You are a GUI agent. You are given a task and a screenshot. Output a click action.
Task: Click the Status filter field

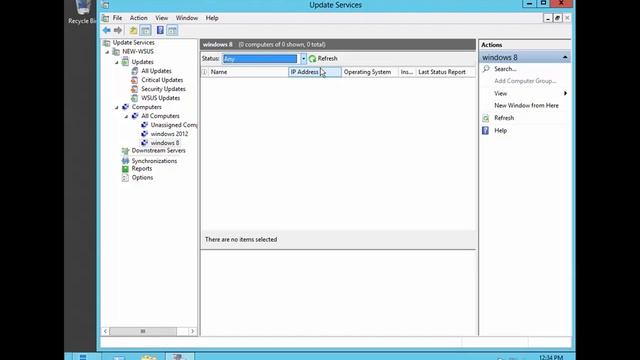(x=260, y=59)
